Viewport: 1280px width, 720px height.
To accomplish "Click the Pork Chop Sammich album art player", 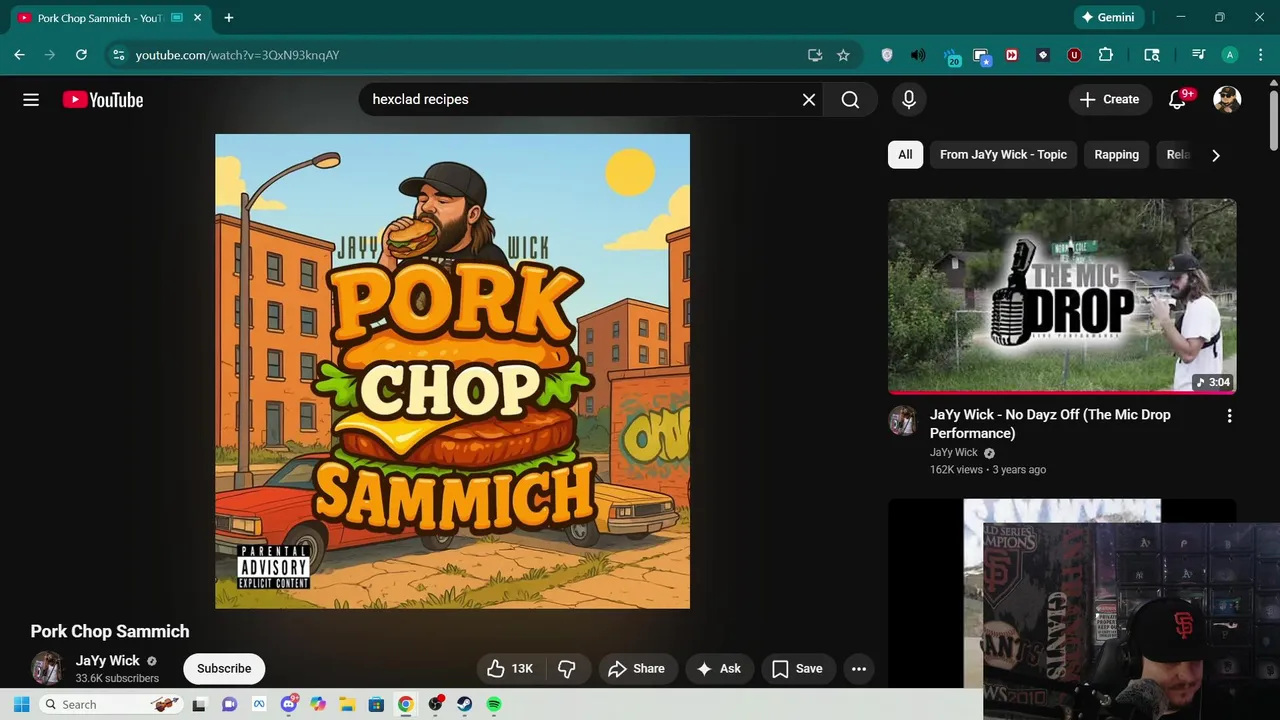I will click(452, 371).
